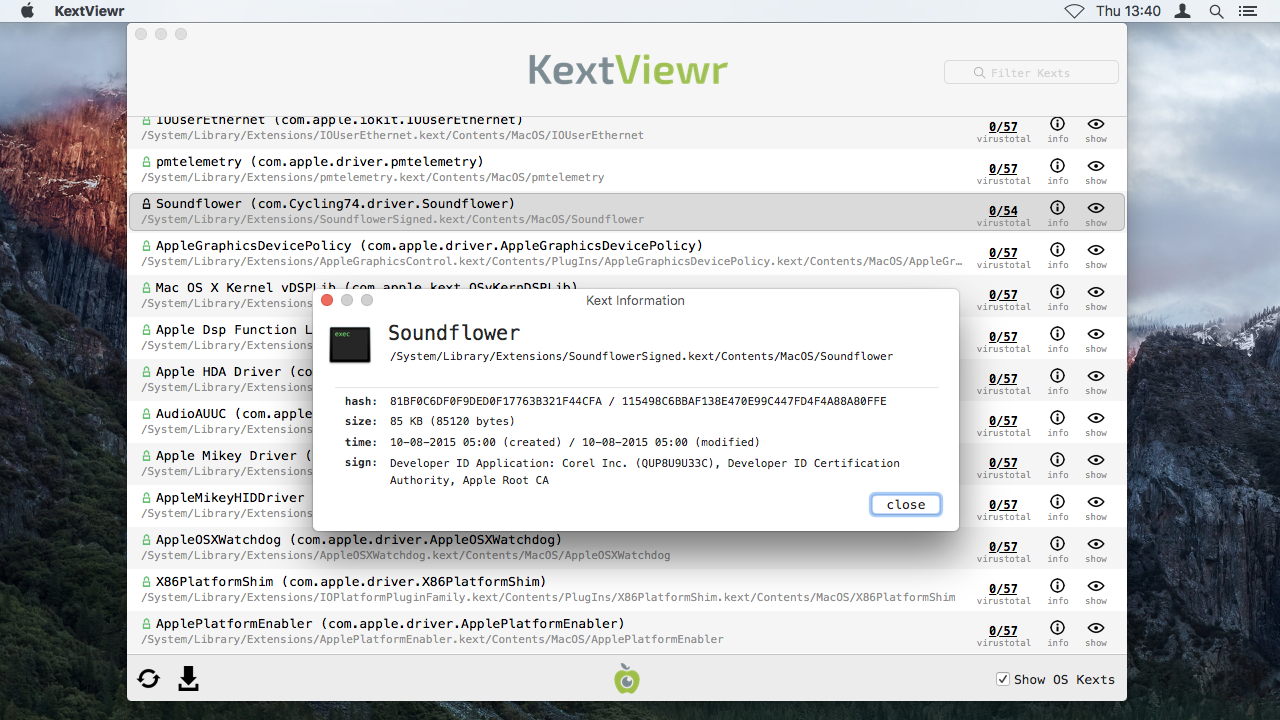Open info for the Soundflower kext
The width and height of the screenshot is (1280, 720).
1057,209
